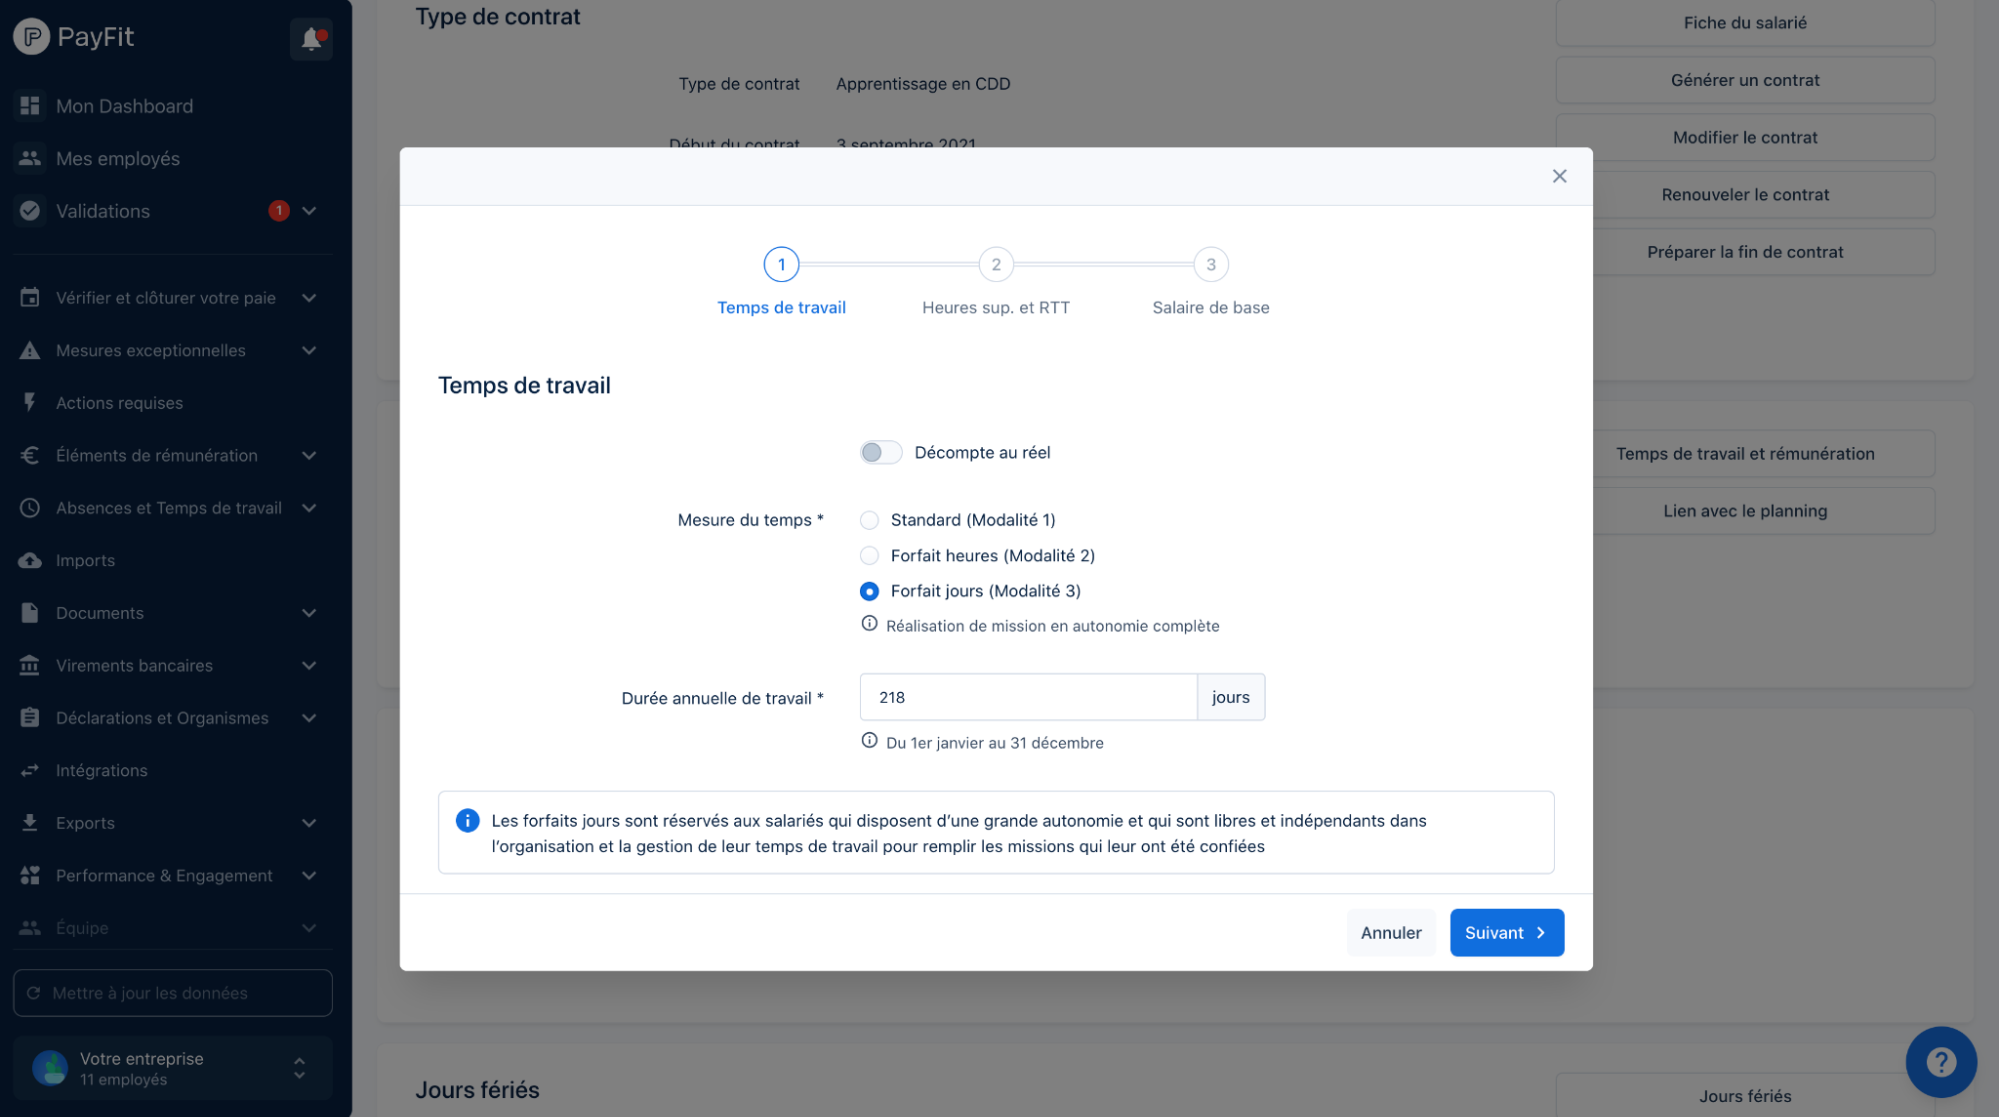Click info icon beside autonomie complète note
The width and height of the screenshot is (1999, 1117).
[x=869, y=624]
